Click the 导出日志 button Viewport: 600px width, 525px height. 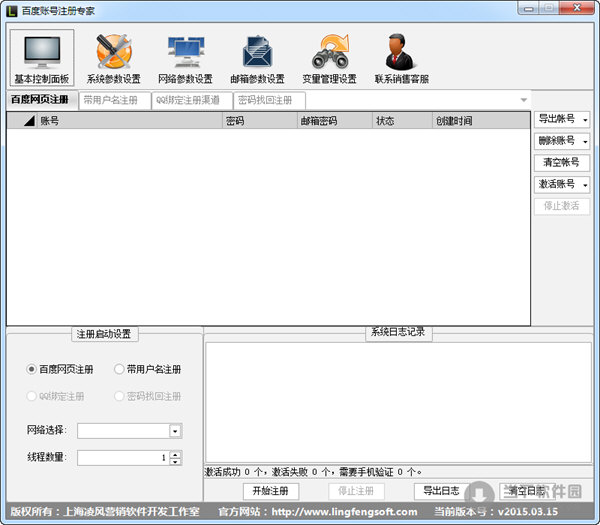coord(442,491)
